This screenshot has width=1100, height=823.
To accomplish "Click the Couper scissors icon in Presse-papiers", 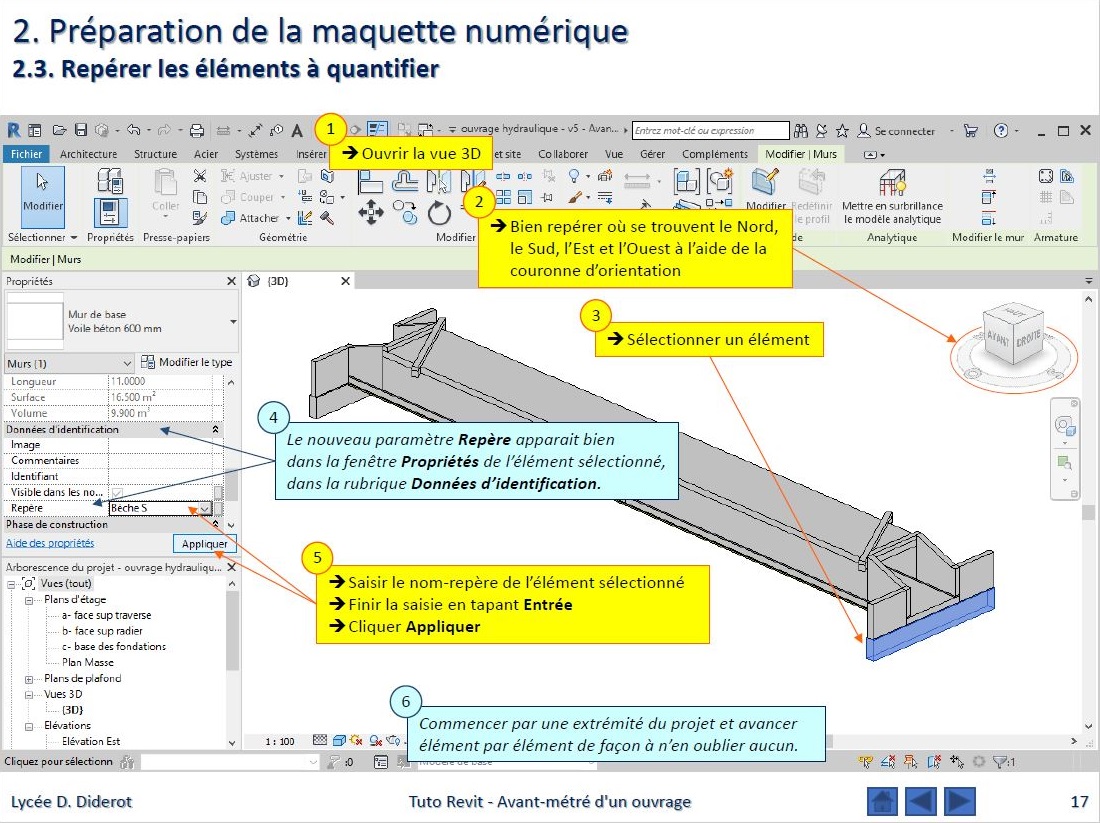I will click(200, 175).
